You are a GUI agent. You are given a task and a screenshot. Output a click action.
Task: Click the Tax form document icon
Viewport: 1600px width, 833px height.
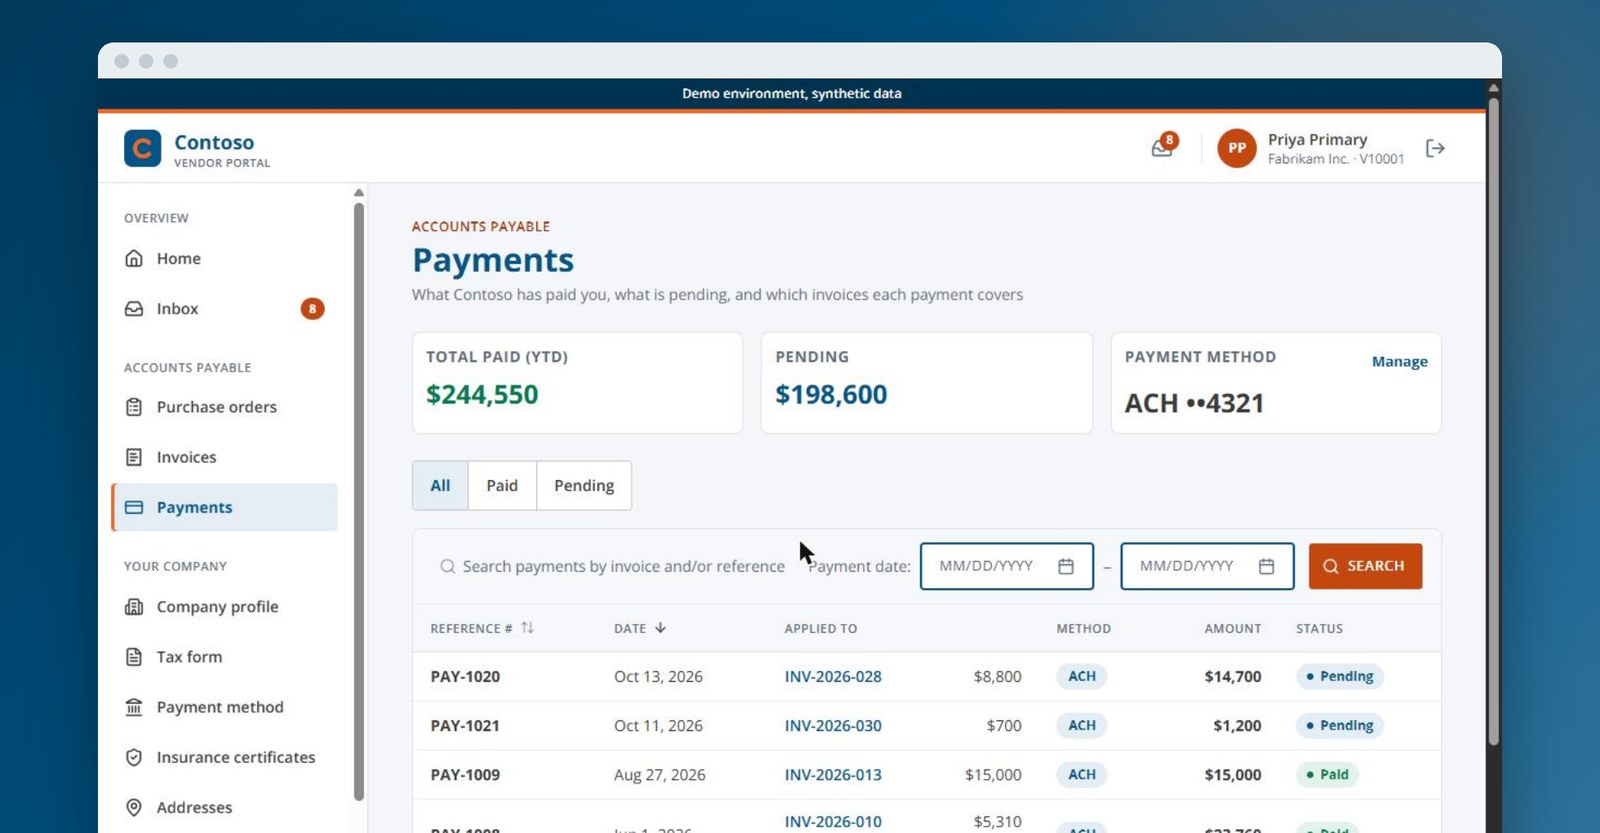tap(134, 657)
